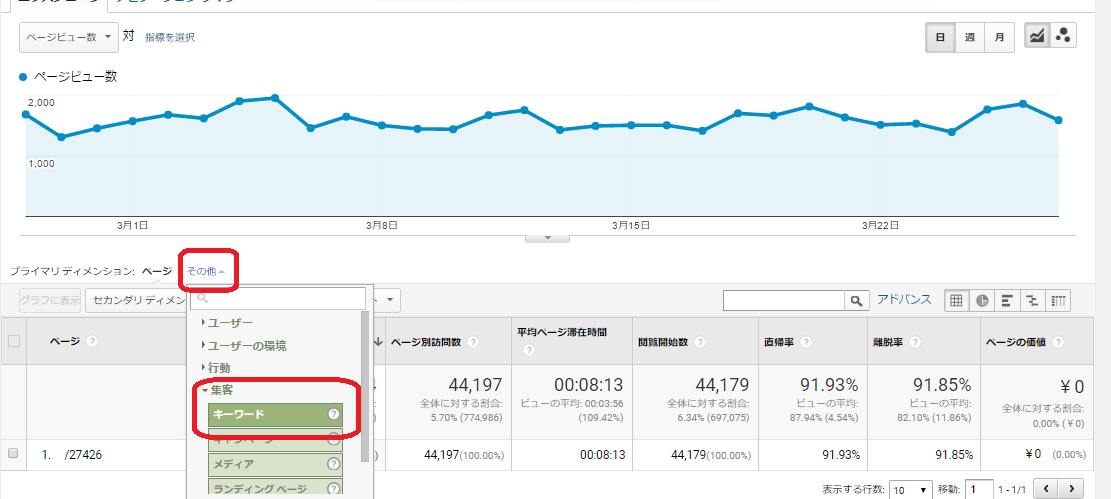1111x499 pixels.
Task: Switch to the line chart view icon
Action: pyautogui.click(x=1037, y=37)
